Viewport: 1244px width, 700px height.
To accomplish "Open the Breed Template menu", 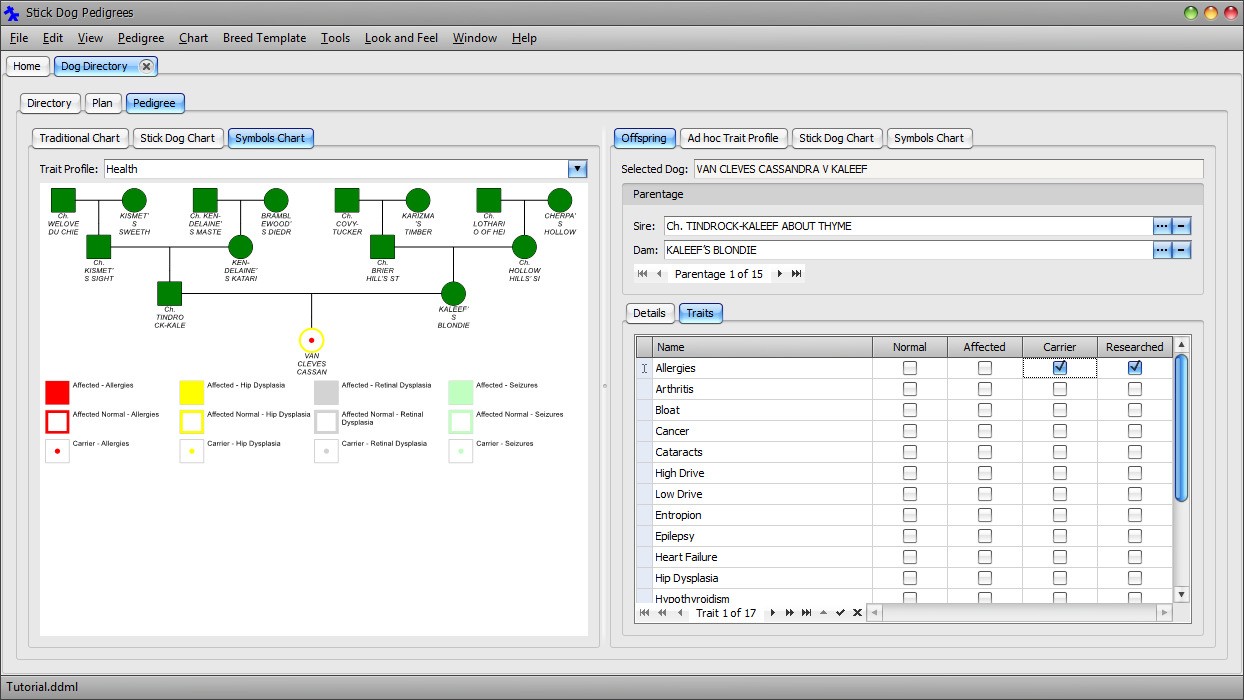I will (264, 38).
